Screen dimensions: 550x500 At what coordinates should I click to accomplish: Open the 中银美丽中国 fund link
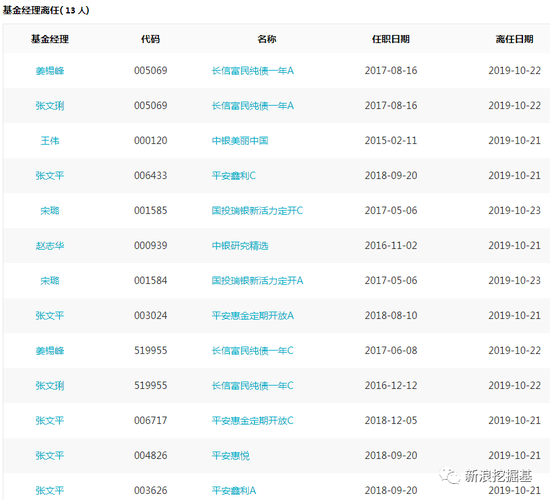tap(240, 141)
